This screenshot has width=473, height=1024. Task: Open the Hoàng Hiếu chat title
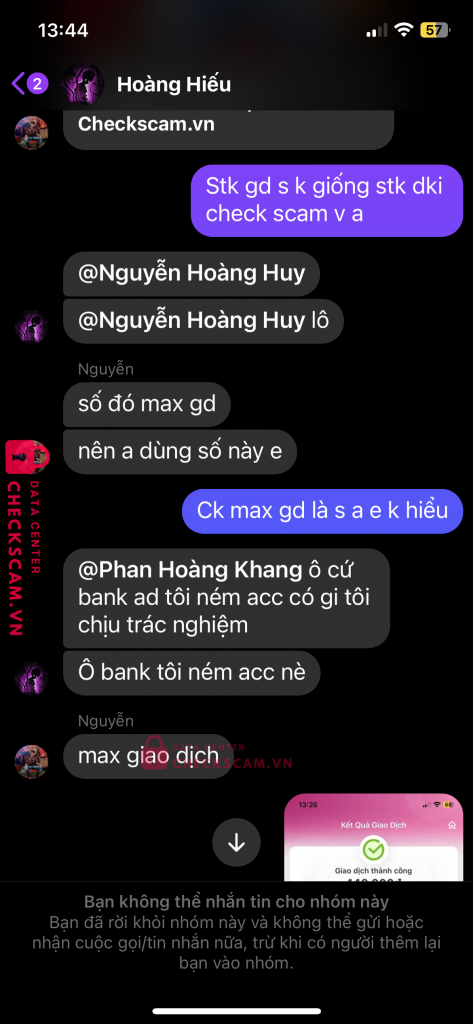click(174, 84)
